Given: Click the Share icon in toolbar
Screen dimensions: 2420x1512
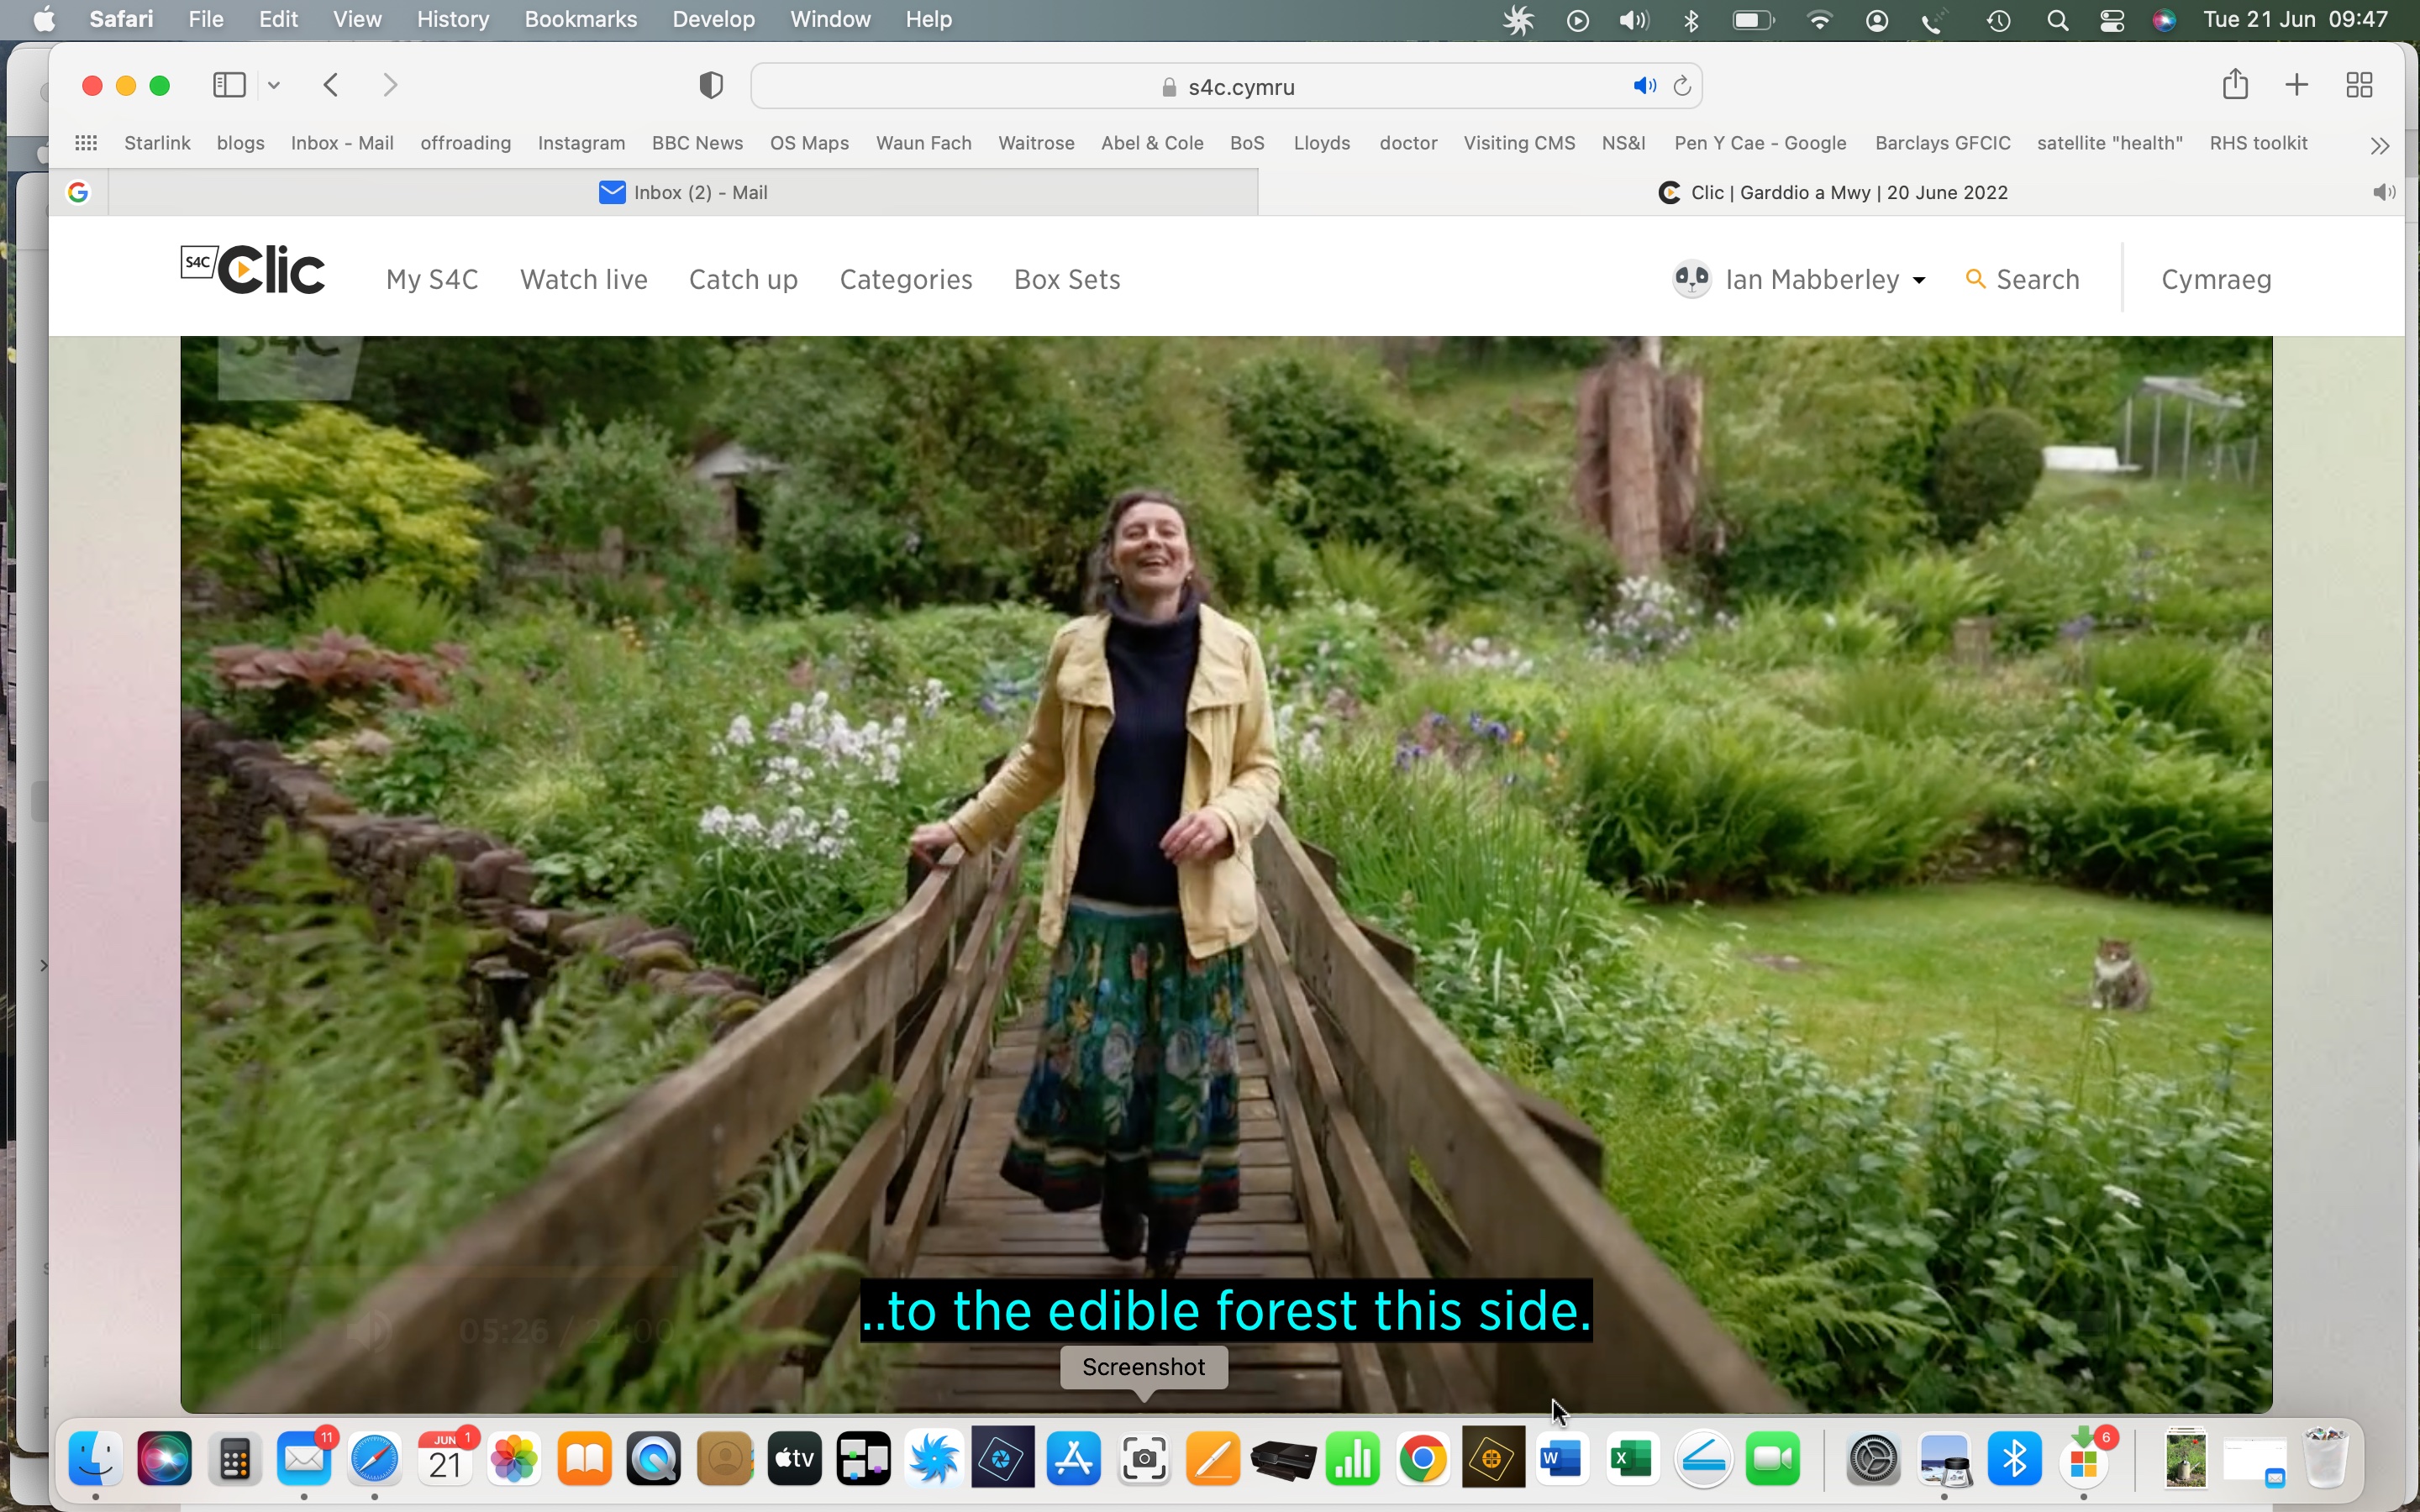Looking at the screenshot, I should coord(2235,85).
